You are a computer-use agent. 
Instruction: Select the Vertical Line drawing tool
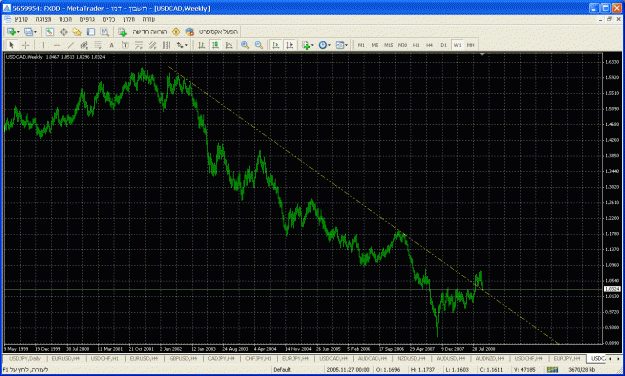pyautogui.click(x=43, y=45)
